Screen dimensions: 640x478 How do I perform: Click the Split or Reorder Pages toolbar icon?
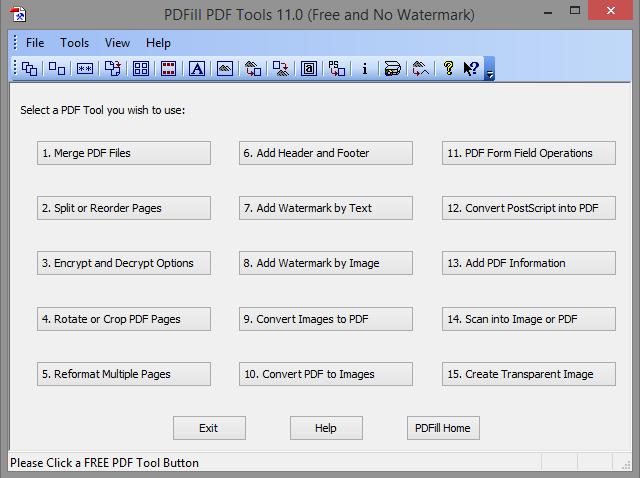[x=57, y=69]
